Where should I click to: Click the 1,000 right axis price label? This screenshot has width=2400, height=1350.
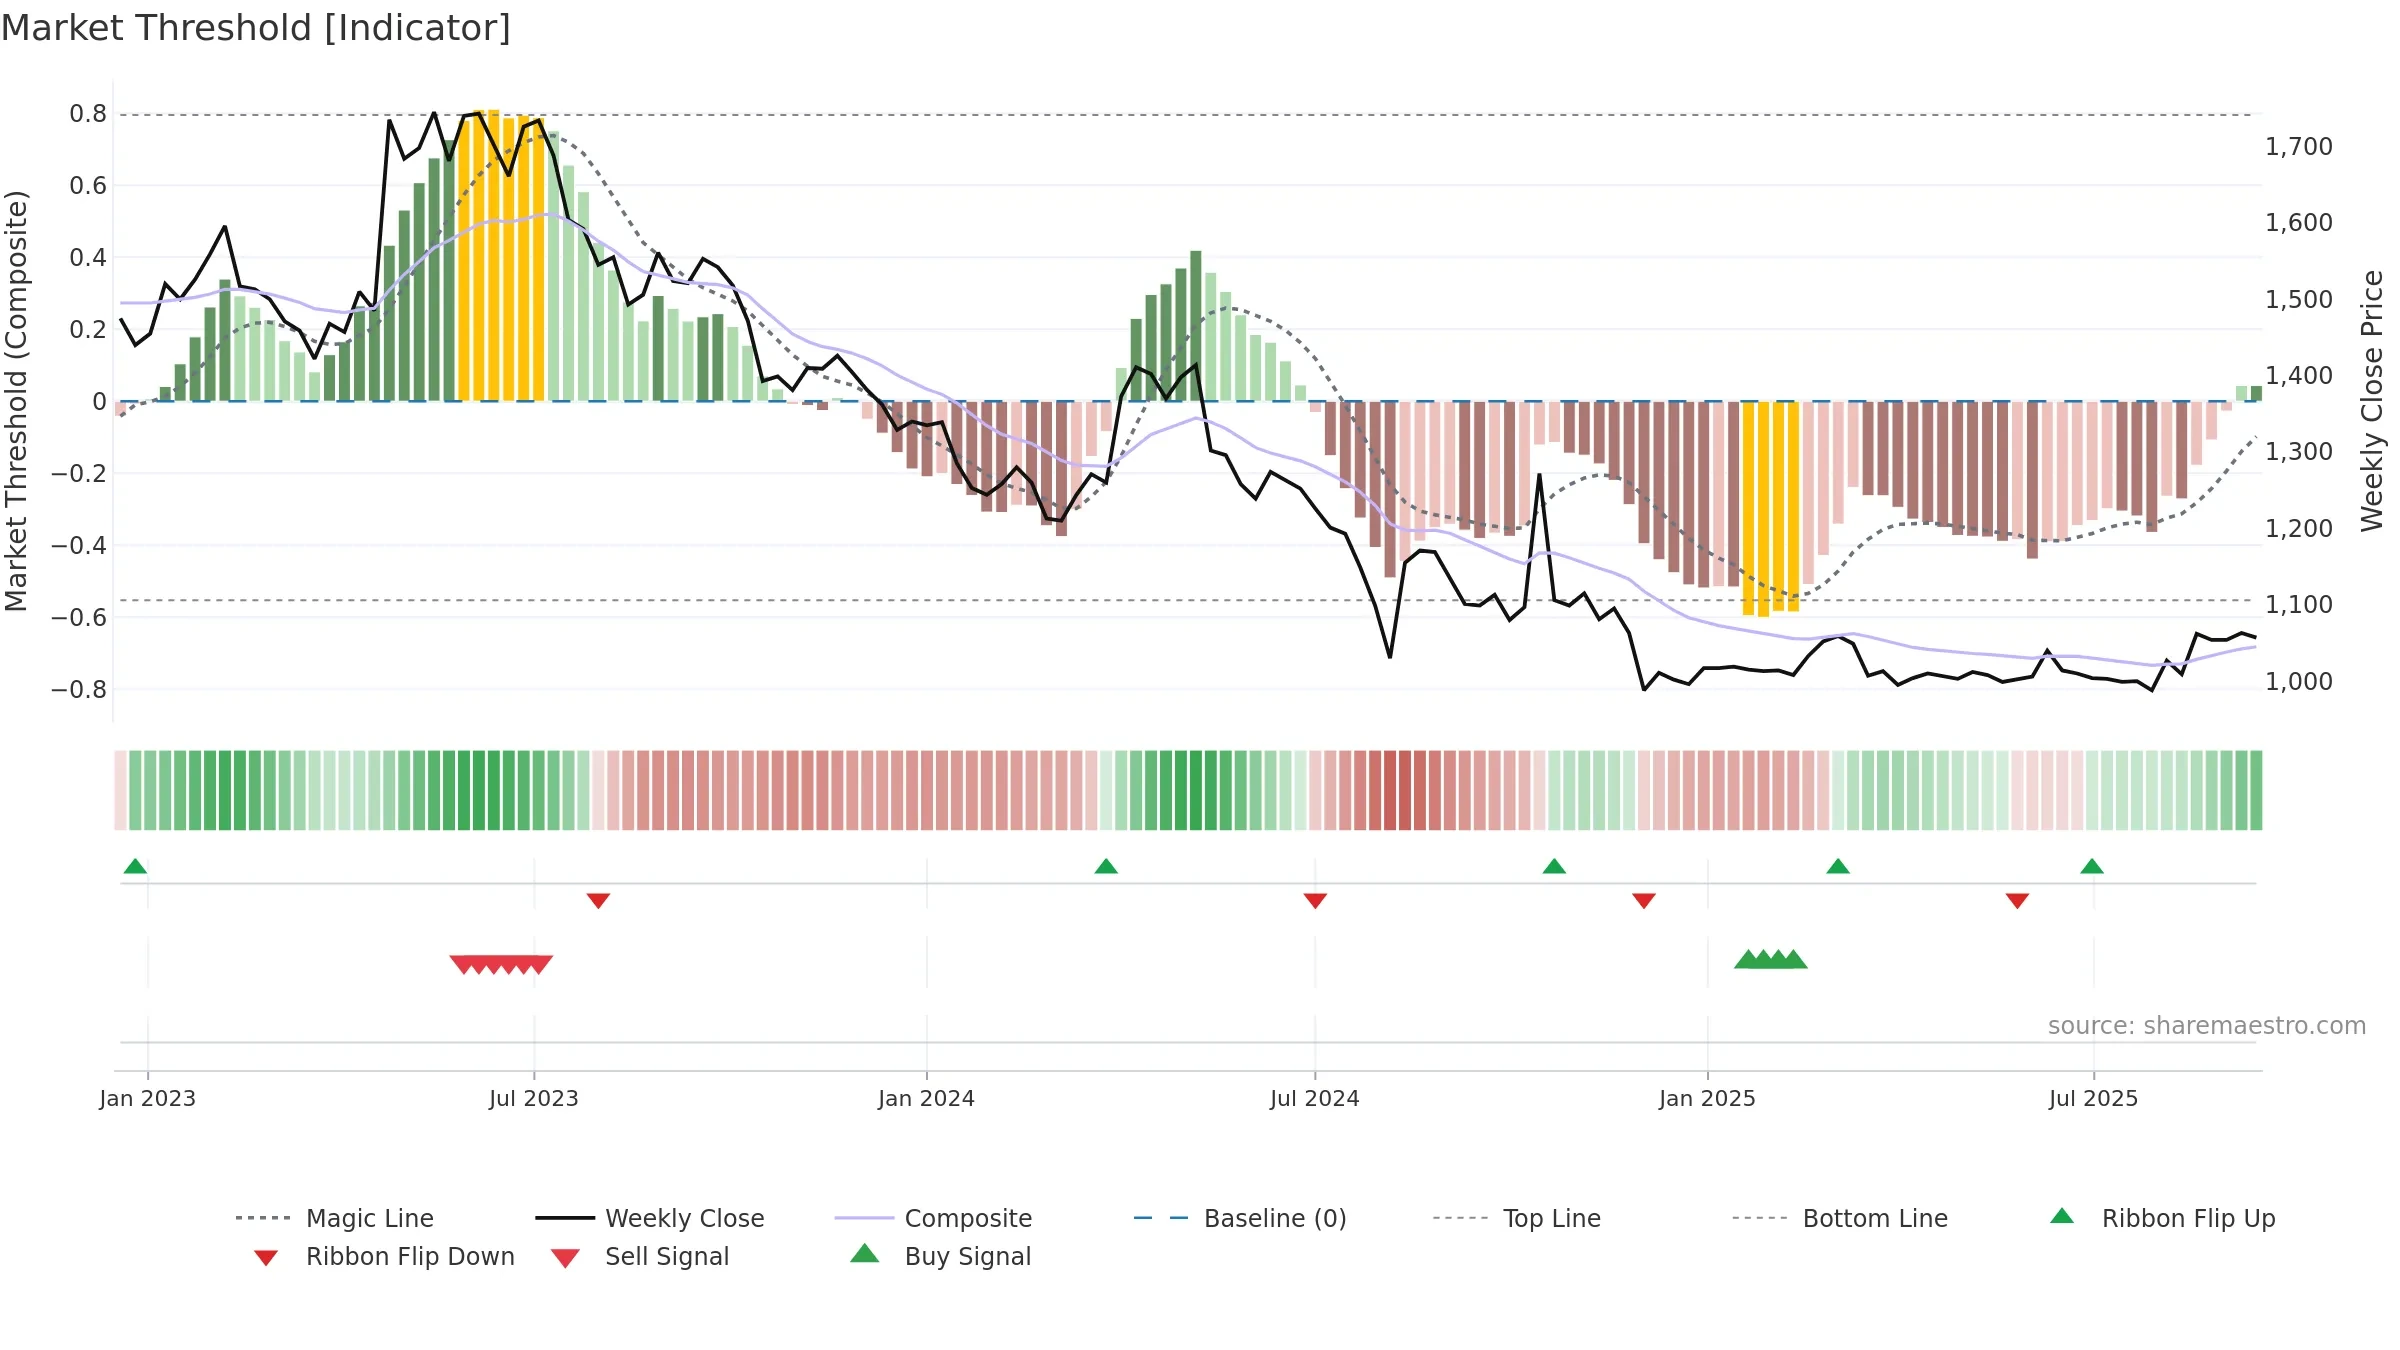pos(2299,681)
